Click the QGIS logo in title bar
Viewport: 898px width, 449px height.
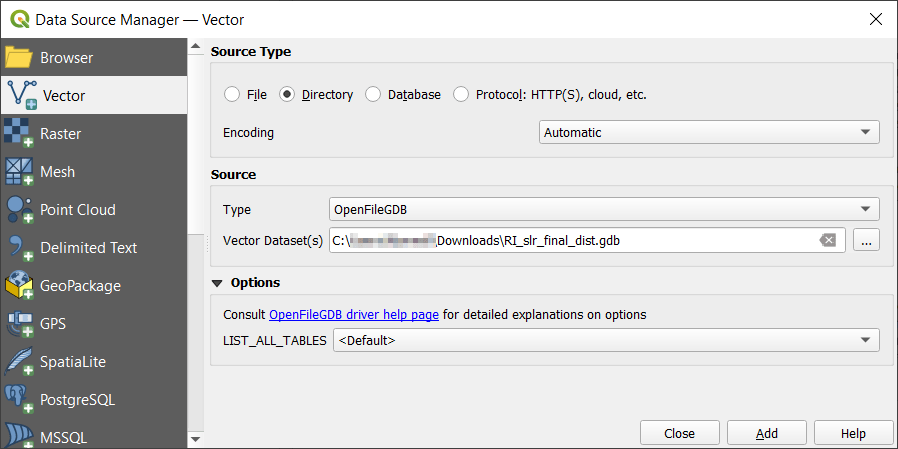(20, 19)
